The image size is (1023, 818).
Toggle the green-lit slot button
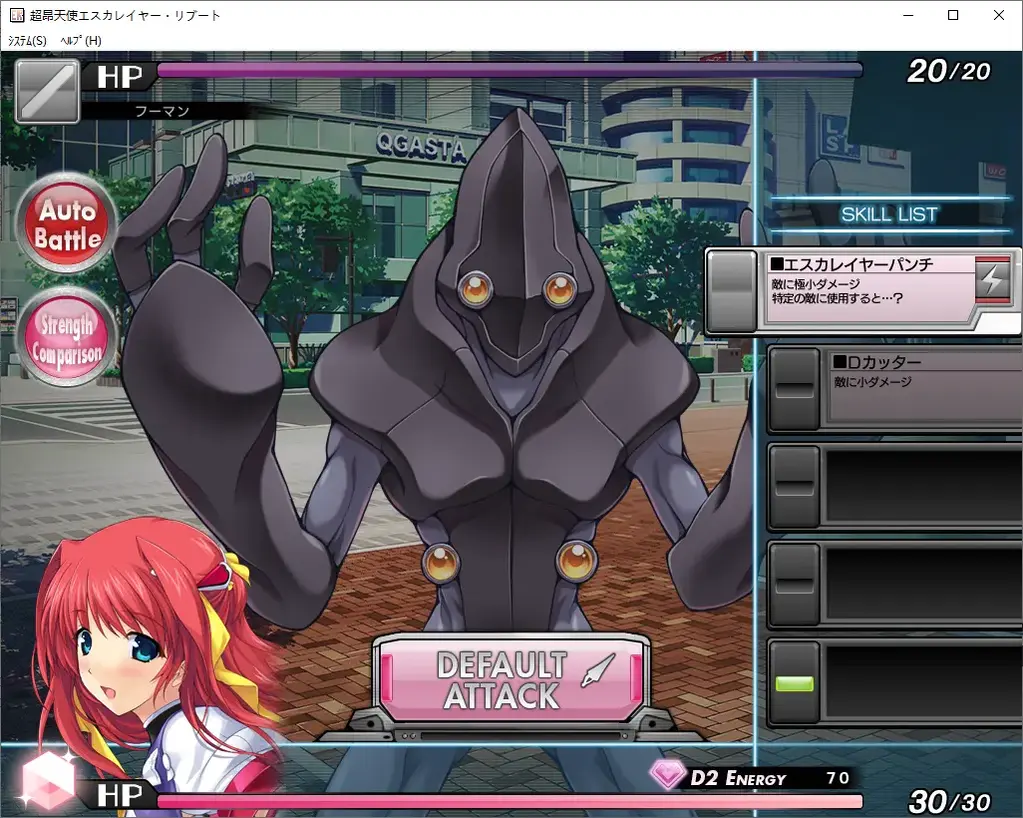794,682
